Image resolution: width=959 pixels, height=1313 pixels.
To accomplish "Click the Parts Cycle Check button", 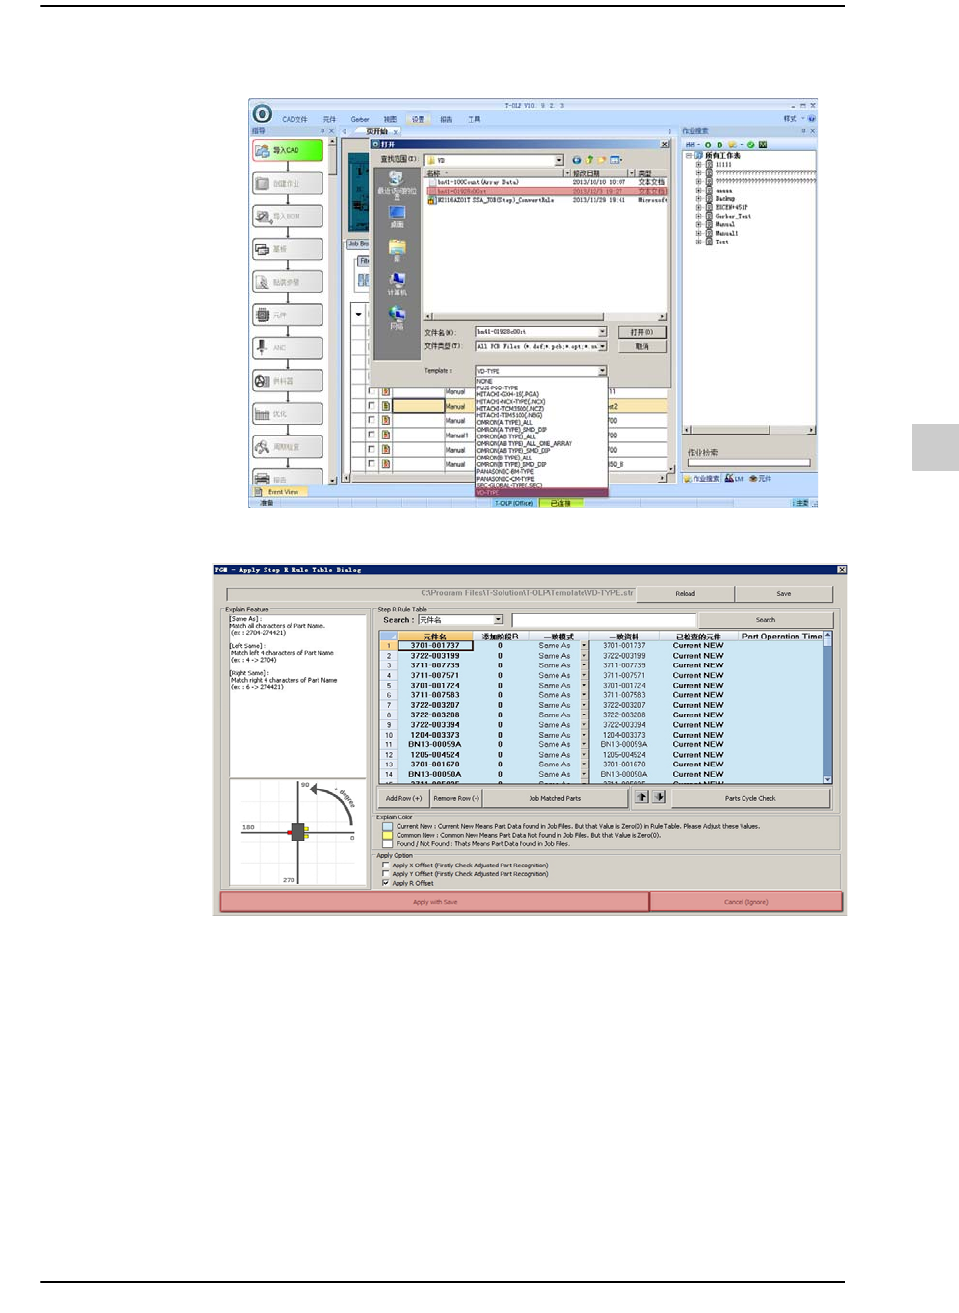I will [x=750, y=798].
